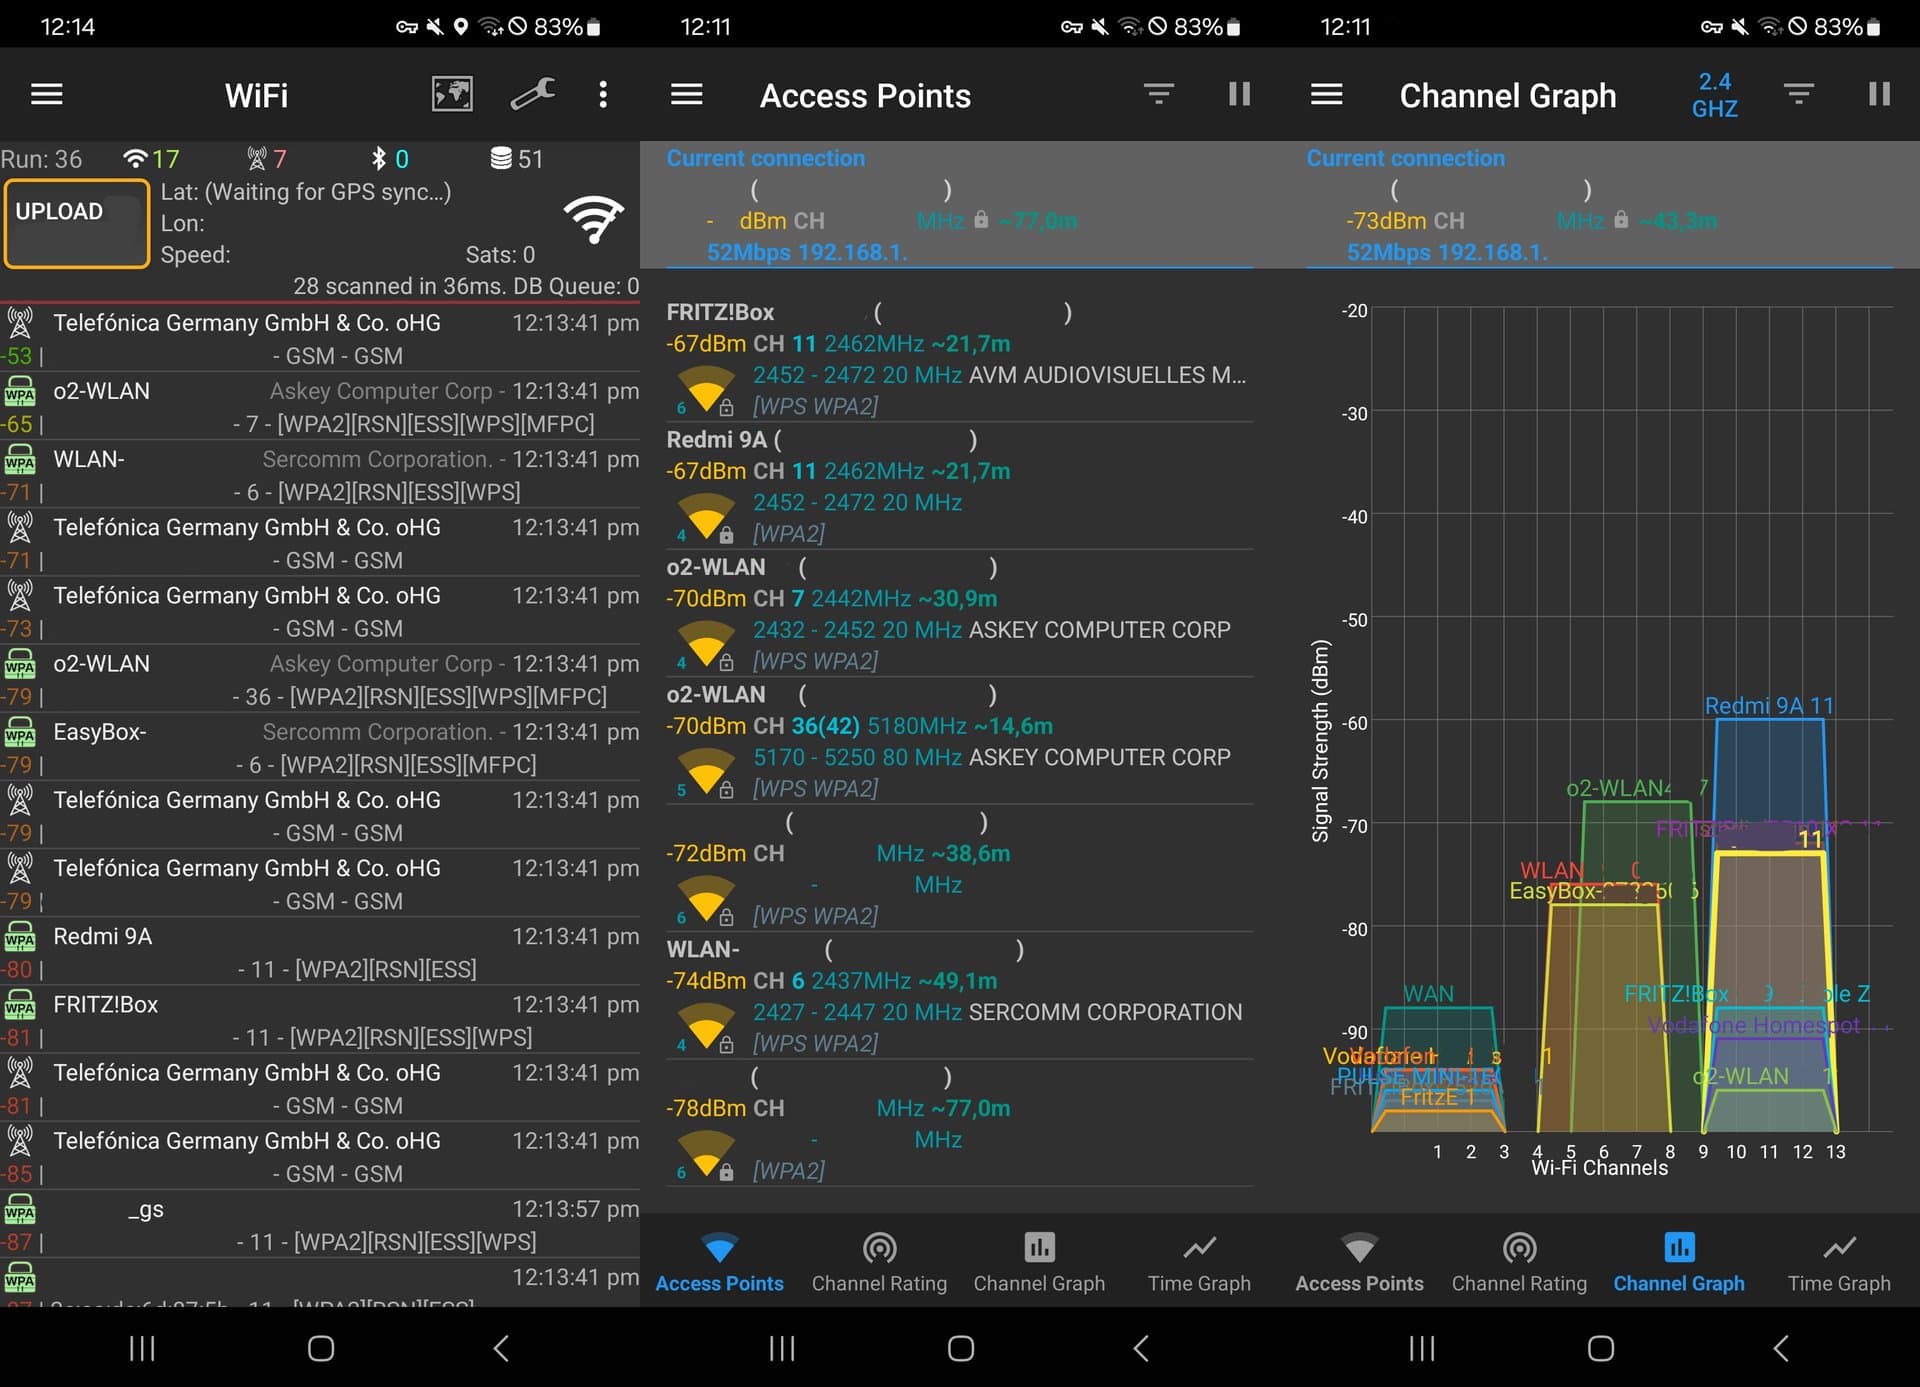This screenshot has width=1920, height=1387.
Task: Open the hamburger menu in Channel Graph screen
Action: point(1326,95)
